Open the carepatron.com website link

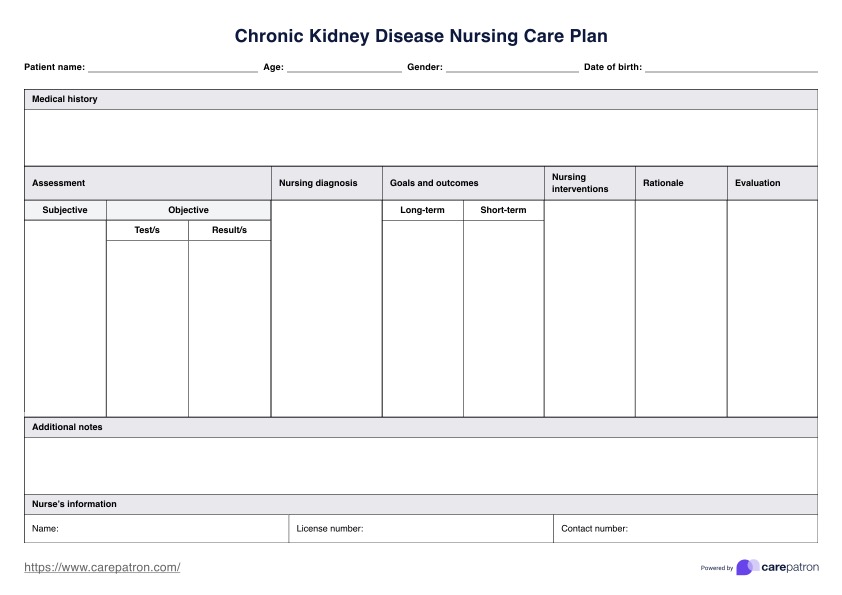pyautogui.click(x=102, y=567)
